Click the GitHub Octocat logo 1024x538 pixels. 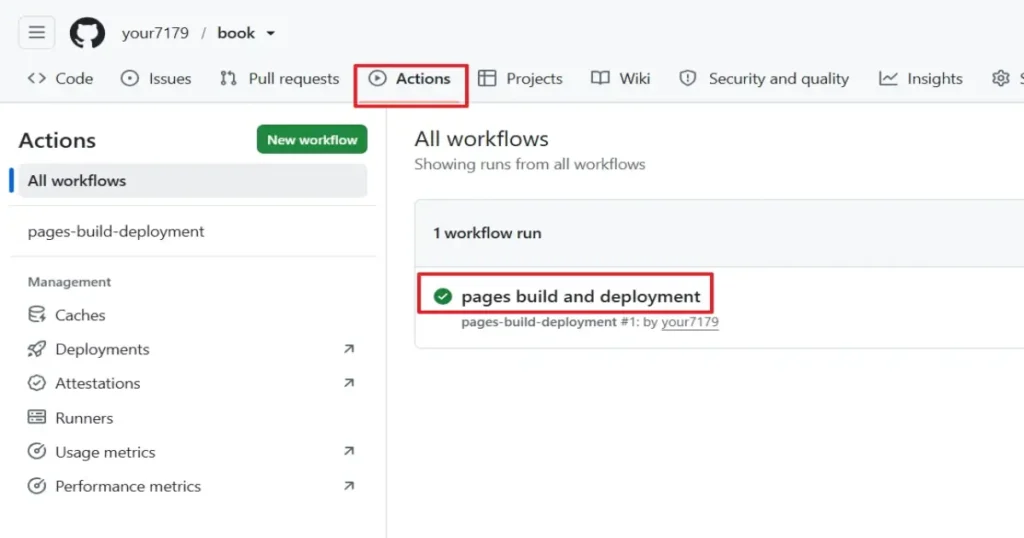tap(88, 33)
